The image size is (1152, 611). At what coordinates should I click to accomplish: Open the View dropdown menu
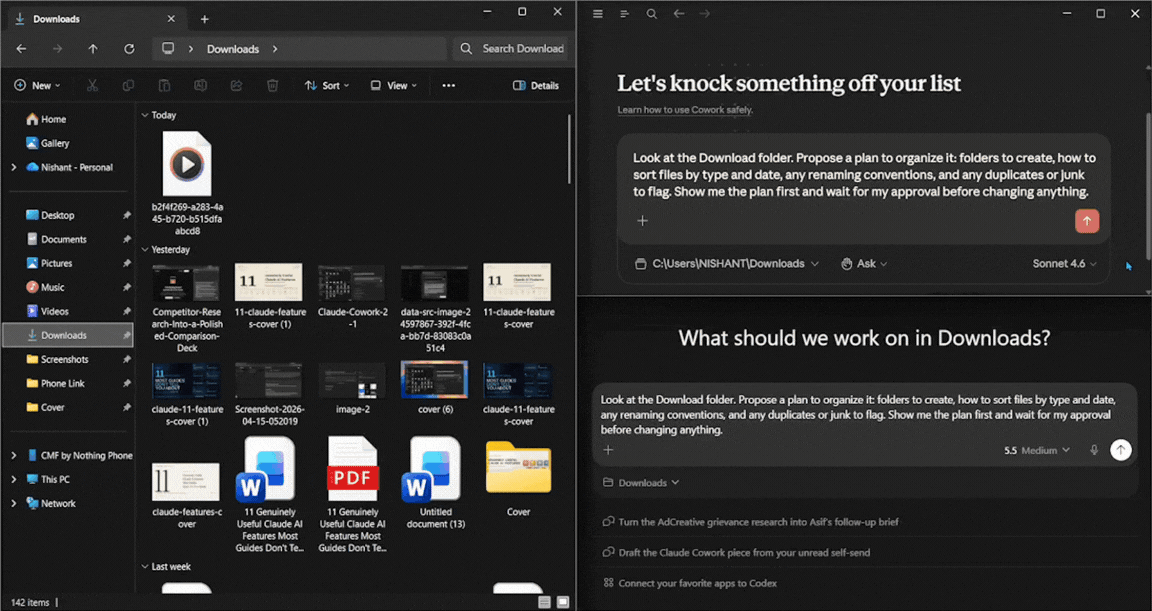[x=394, y=85]
